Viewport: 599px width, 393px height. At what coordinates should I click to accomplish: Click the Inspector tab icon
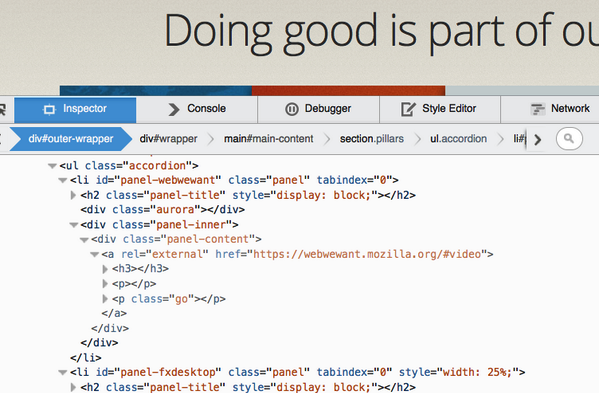point(49,110)
